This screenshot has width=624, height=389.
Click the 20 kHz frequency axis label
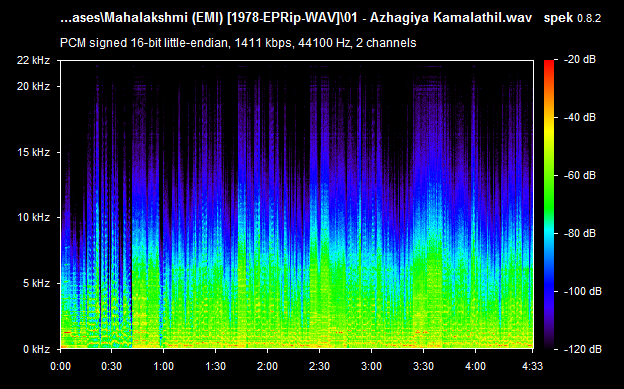[33, 86]
